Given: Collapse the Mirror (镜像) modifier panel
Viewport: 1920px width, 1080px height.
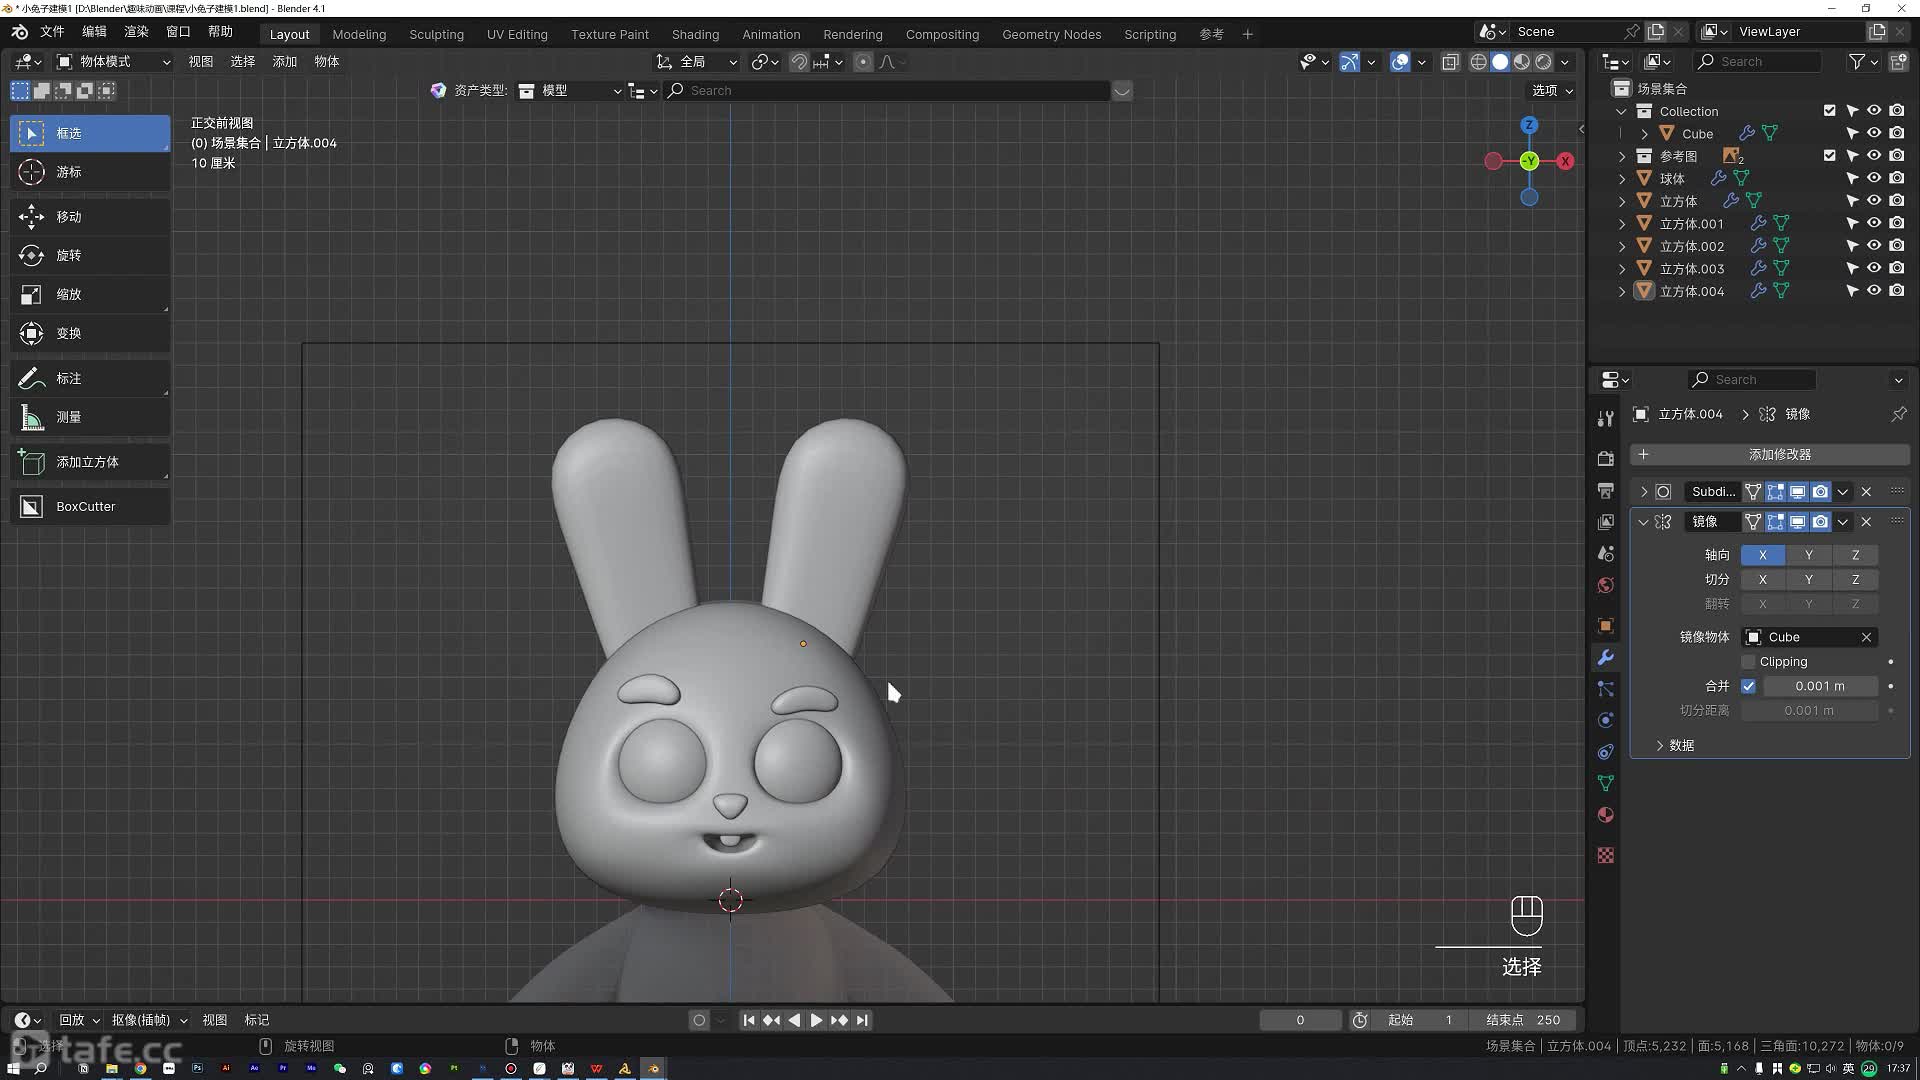Looking at the screenshot, I should click(1643, 522).
